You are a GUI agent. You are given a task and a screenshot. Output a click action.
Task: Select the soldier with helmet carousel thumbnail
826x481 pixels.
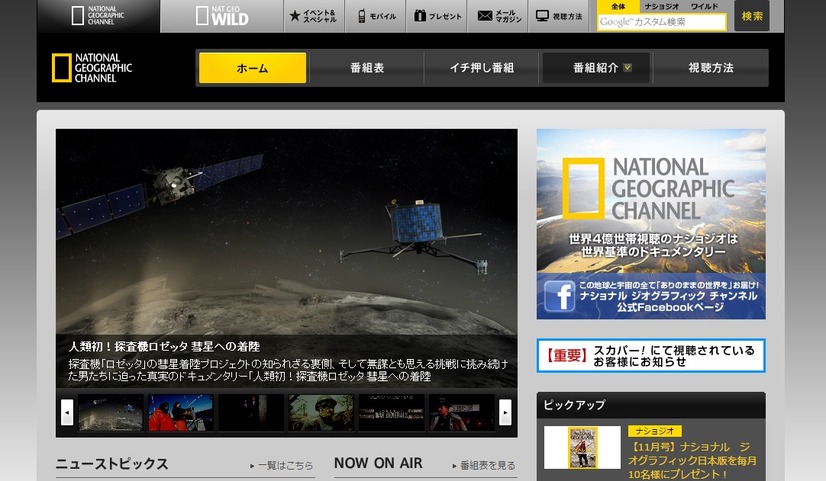pos(321,413)
